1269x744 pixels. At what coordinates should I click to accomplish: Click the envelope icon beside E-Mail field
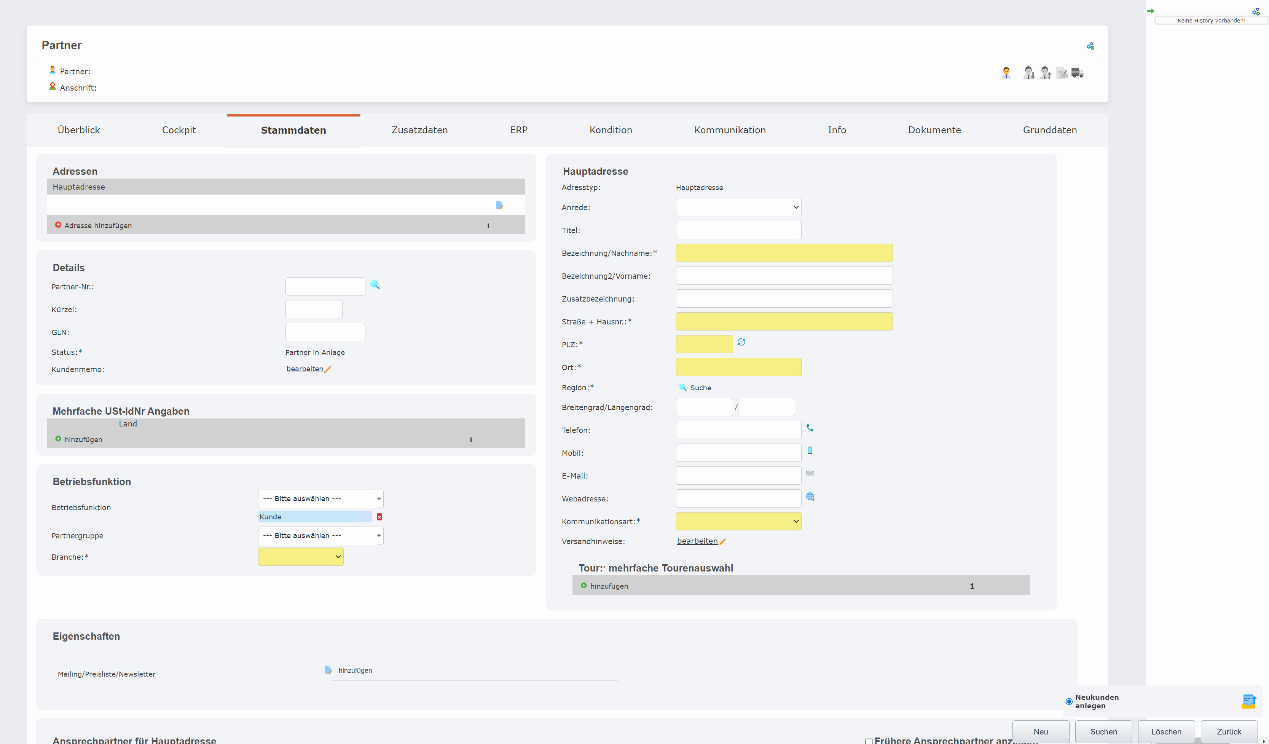[x=811, y=474]
